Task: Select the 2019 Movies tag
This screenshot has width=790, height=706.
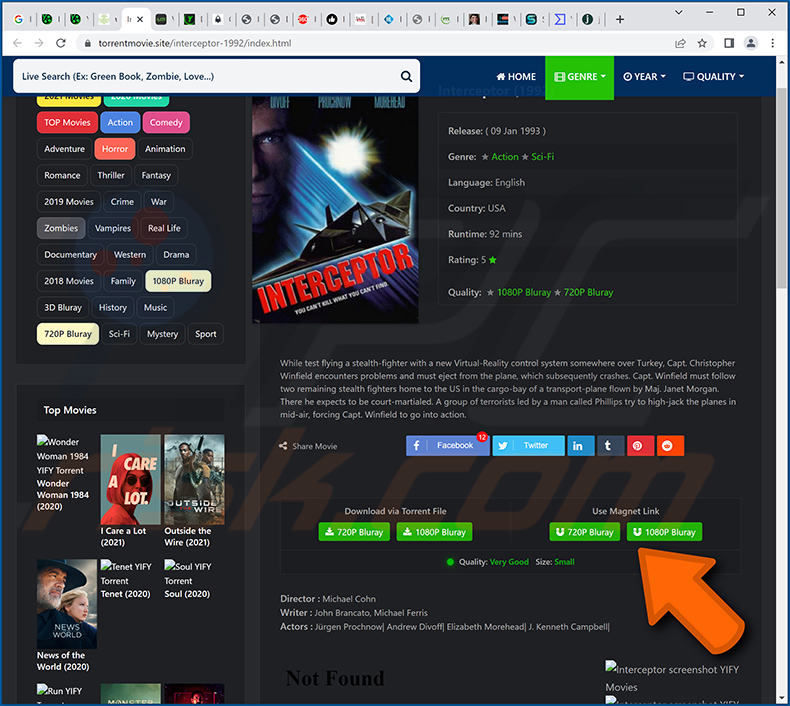Action: 69,202
